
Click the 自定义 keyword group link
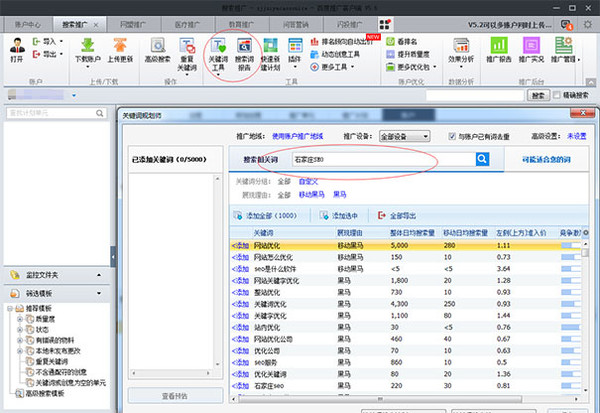pyautogui.click(x=308, y=181)
